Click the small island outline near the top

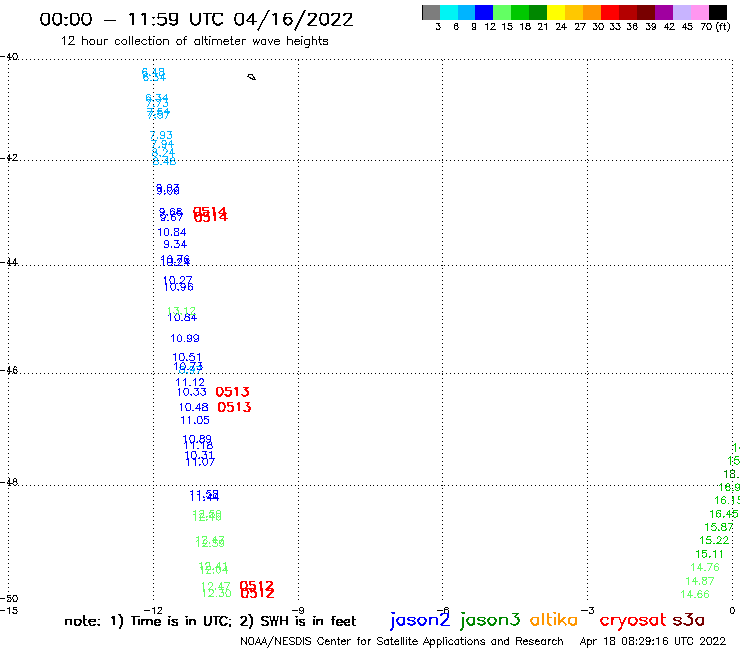(252, 77)
